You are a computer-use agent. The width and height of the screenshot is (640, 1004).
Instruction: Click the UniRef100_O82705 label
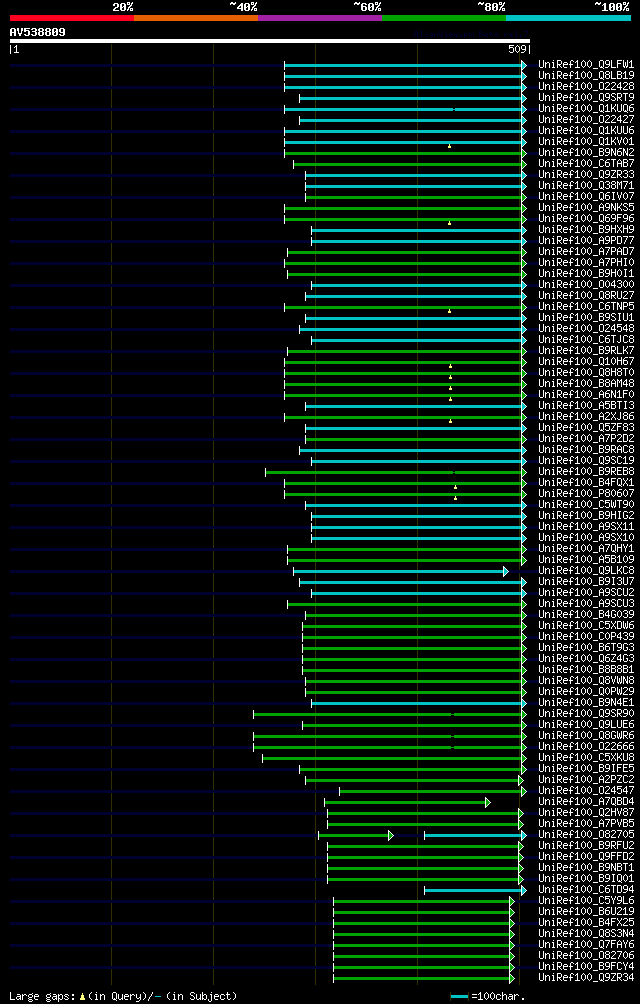click(x=586, y=833)
